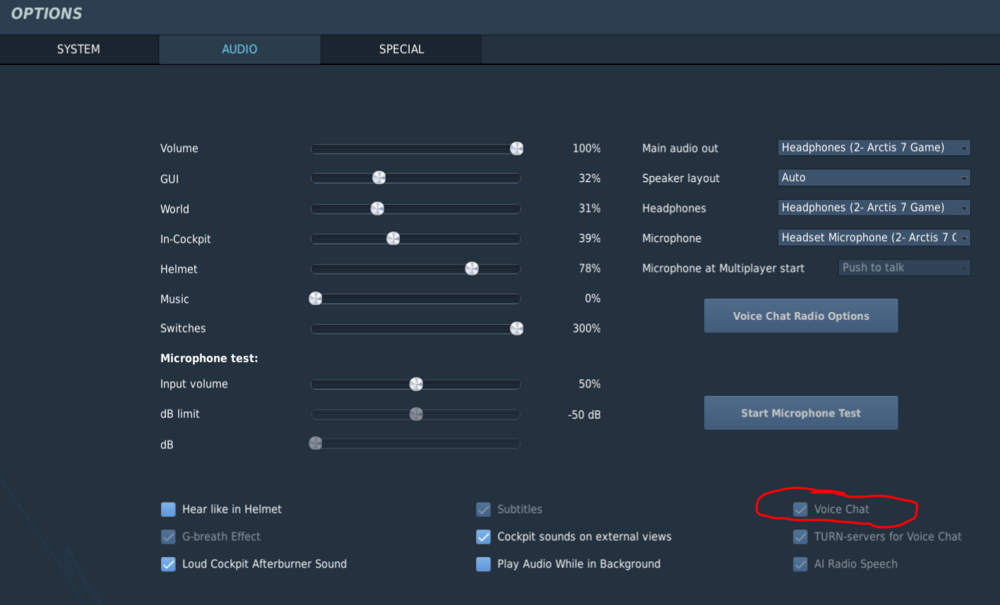
Task: Uncheck Cockpit sounds on external views
Action: (484, 537)
